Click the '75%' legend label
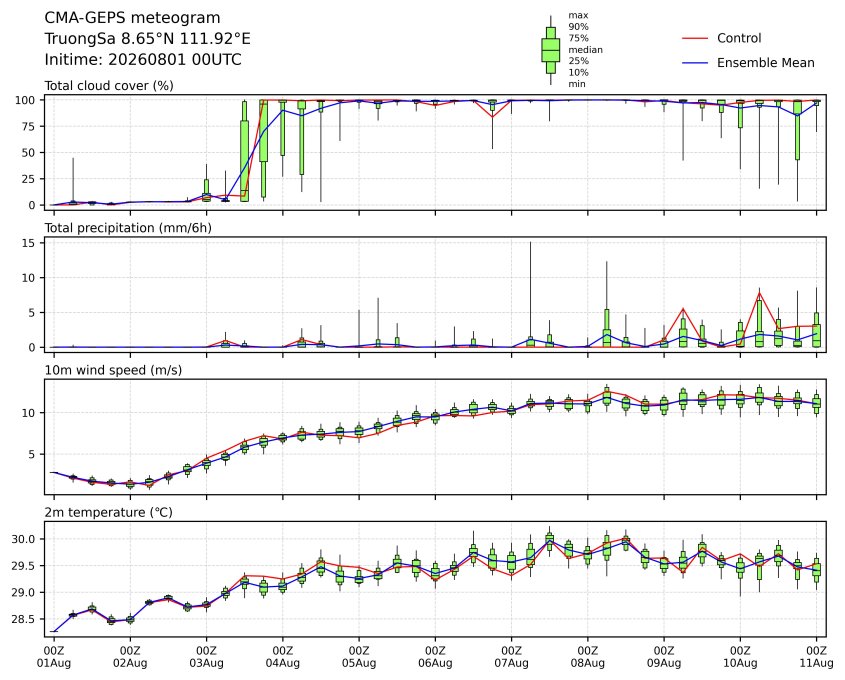This screenshot has width=845, height=680. 578,38
